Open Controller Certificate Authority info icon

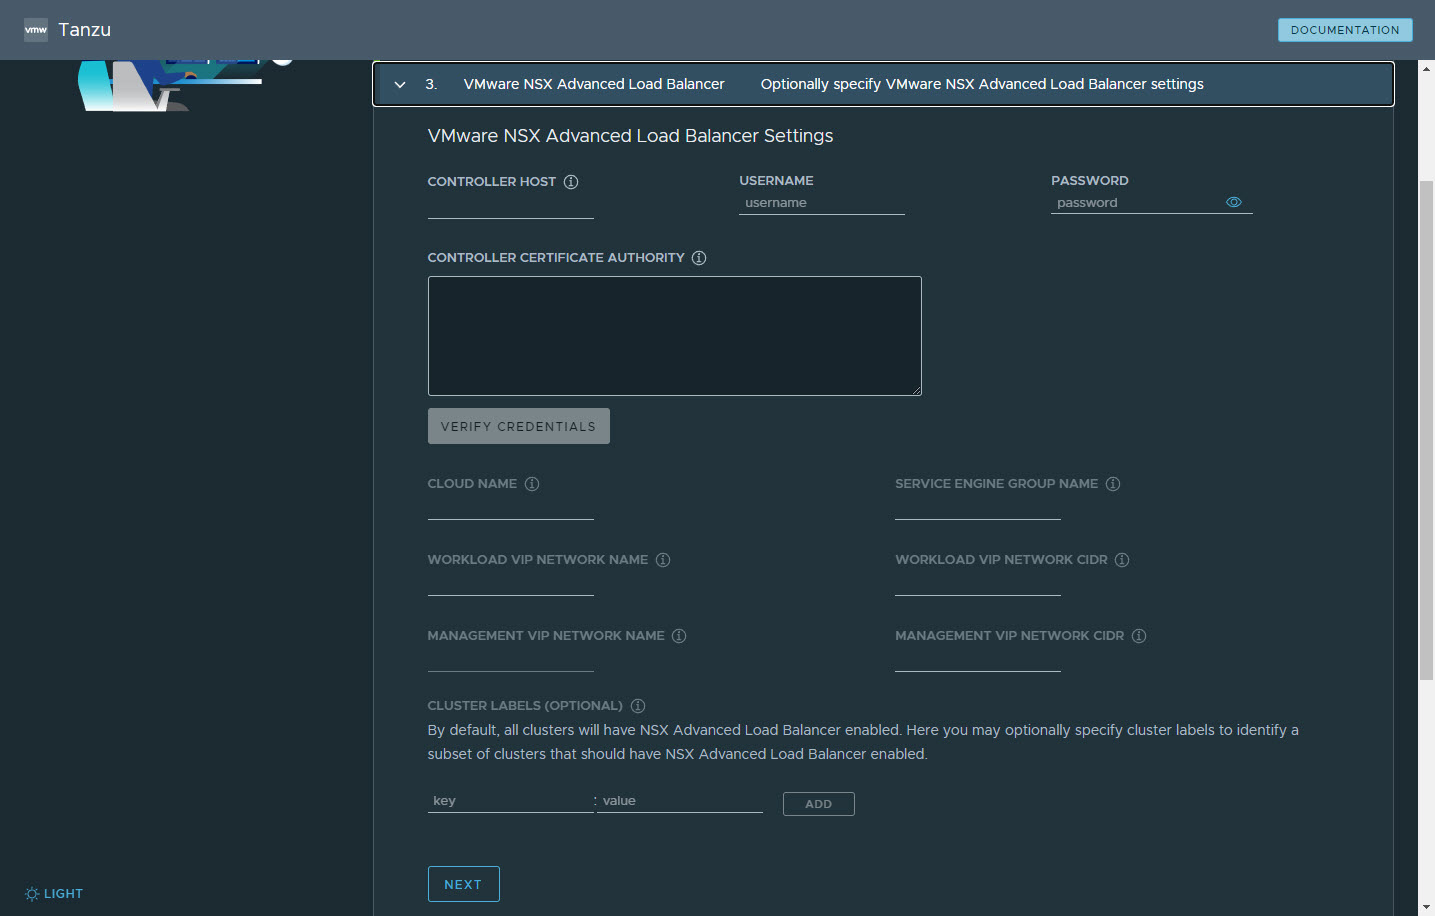[699, 258]
